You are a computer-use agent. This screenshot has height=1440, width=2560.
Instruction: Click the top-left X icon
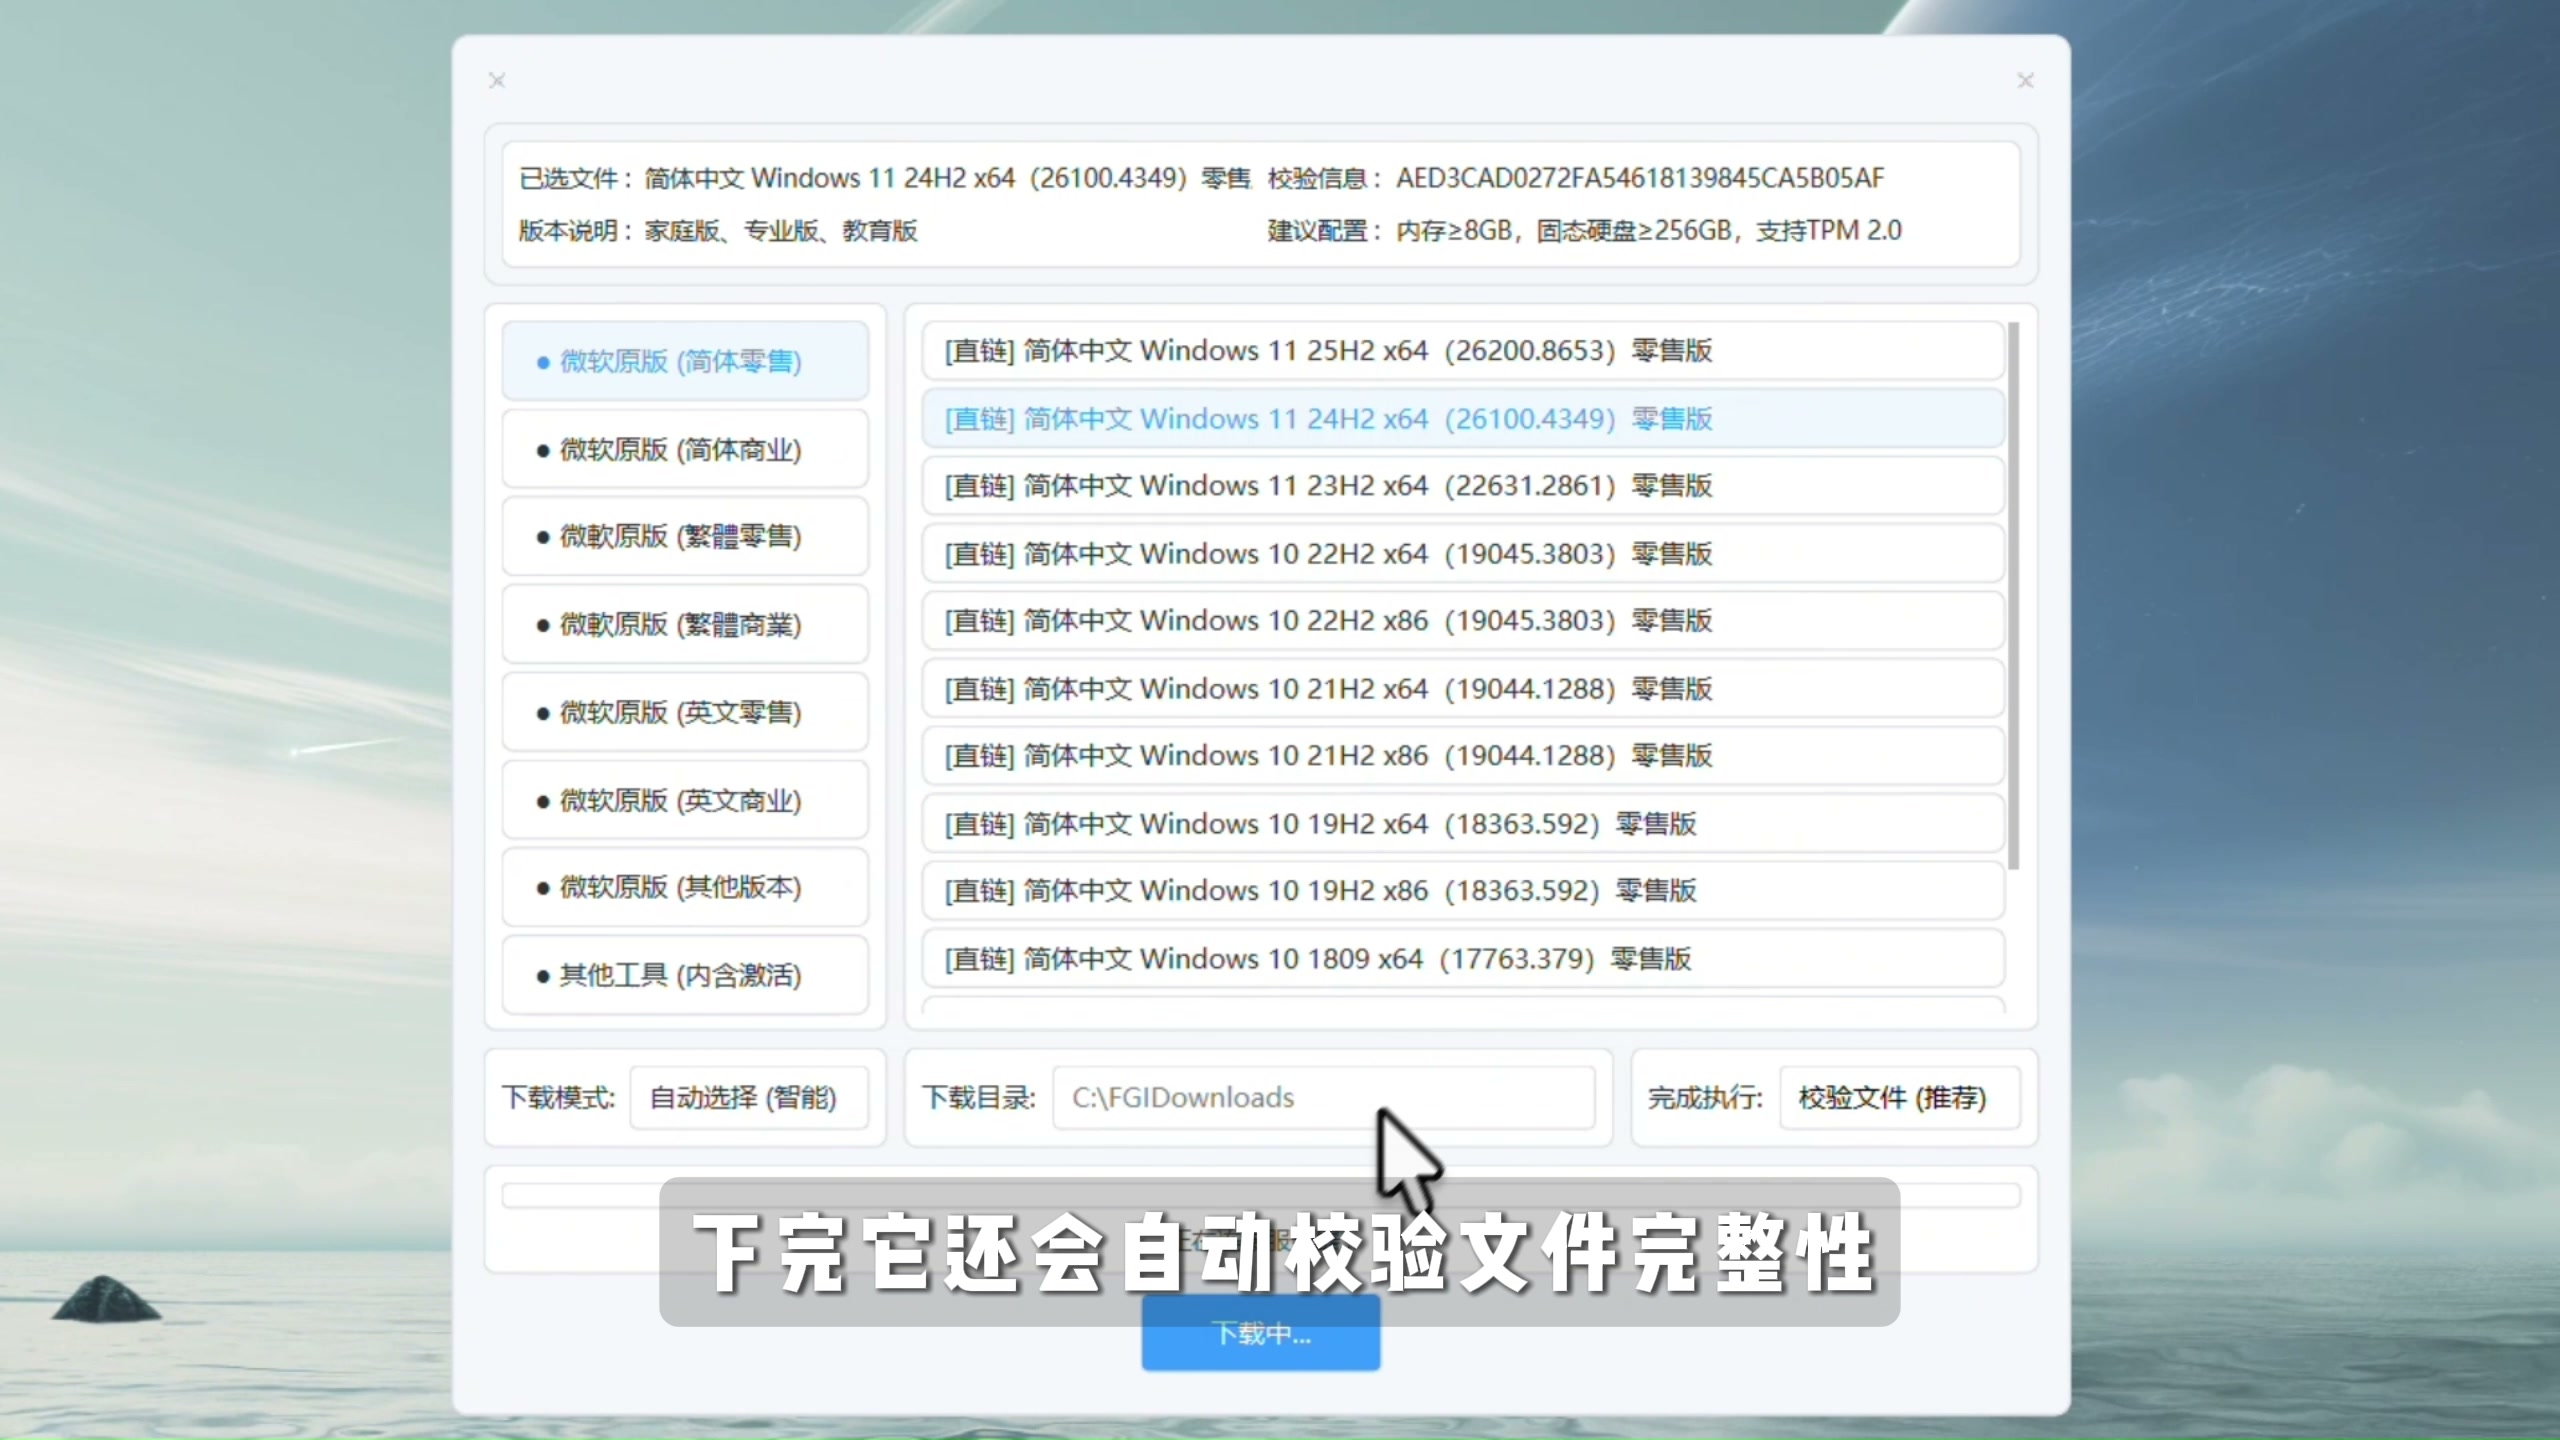click(x=497, y=80)
